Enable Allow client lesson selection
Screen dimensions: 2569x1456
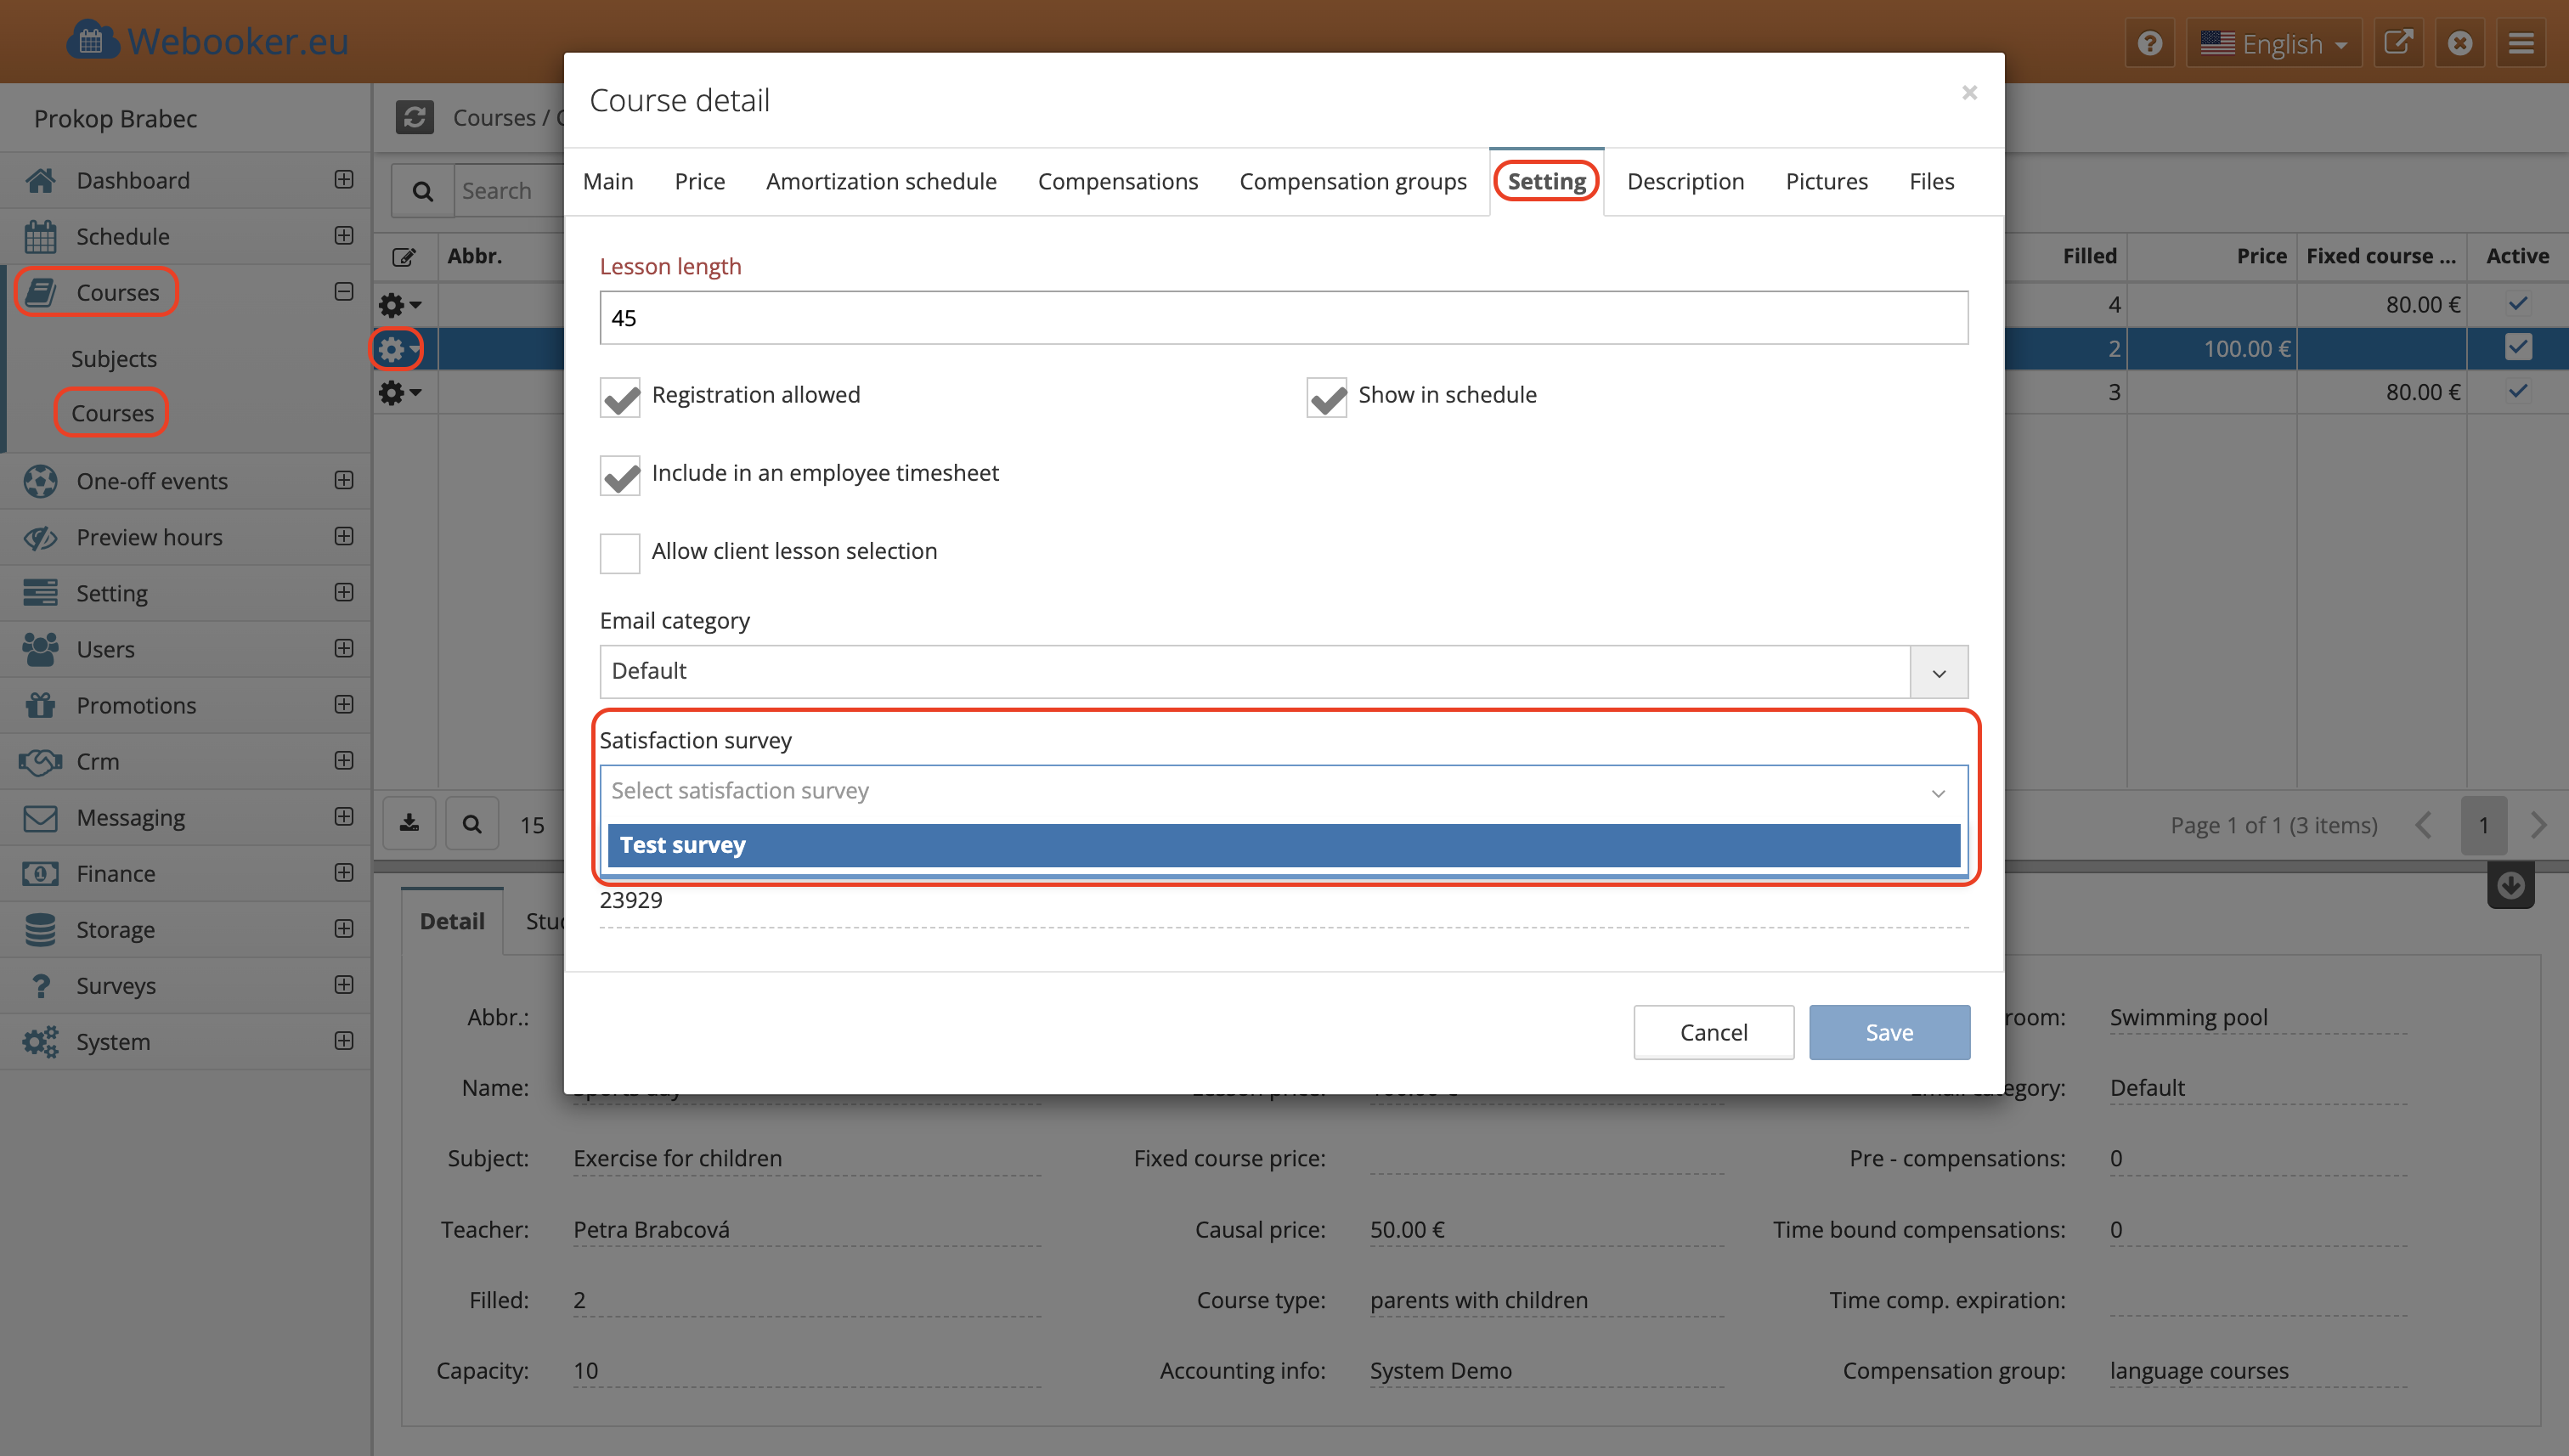click(x=620, y=552)
